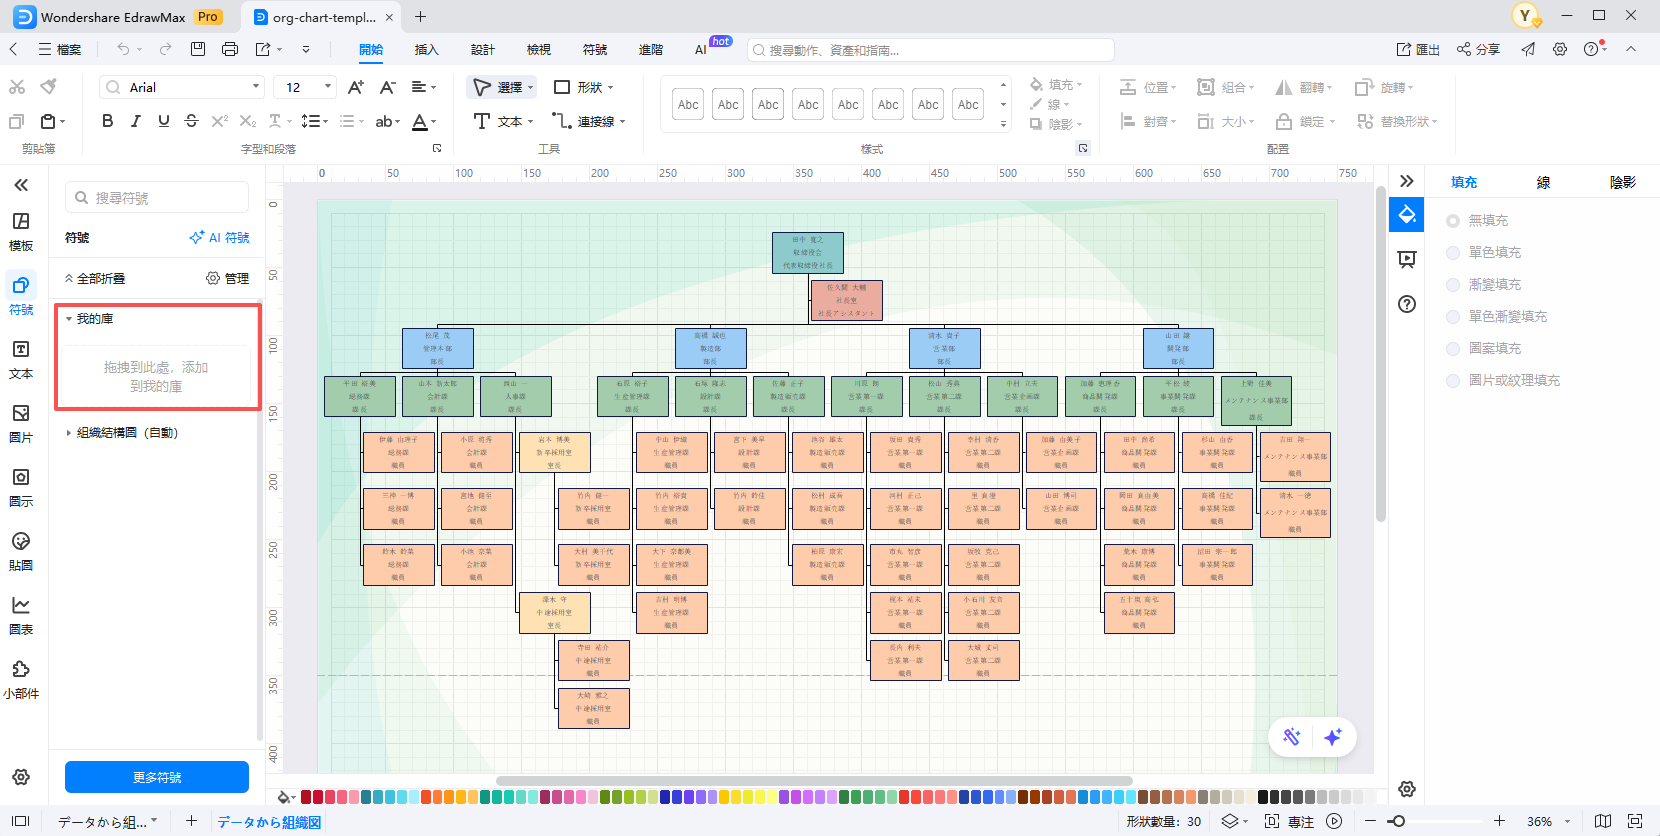Open the Arial font family dropdown
The width and height of the screenshot is (1660, 836).
[x=182, y=87]
